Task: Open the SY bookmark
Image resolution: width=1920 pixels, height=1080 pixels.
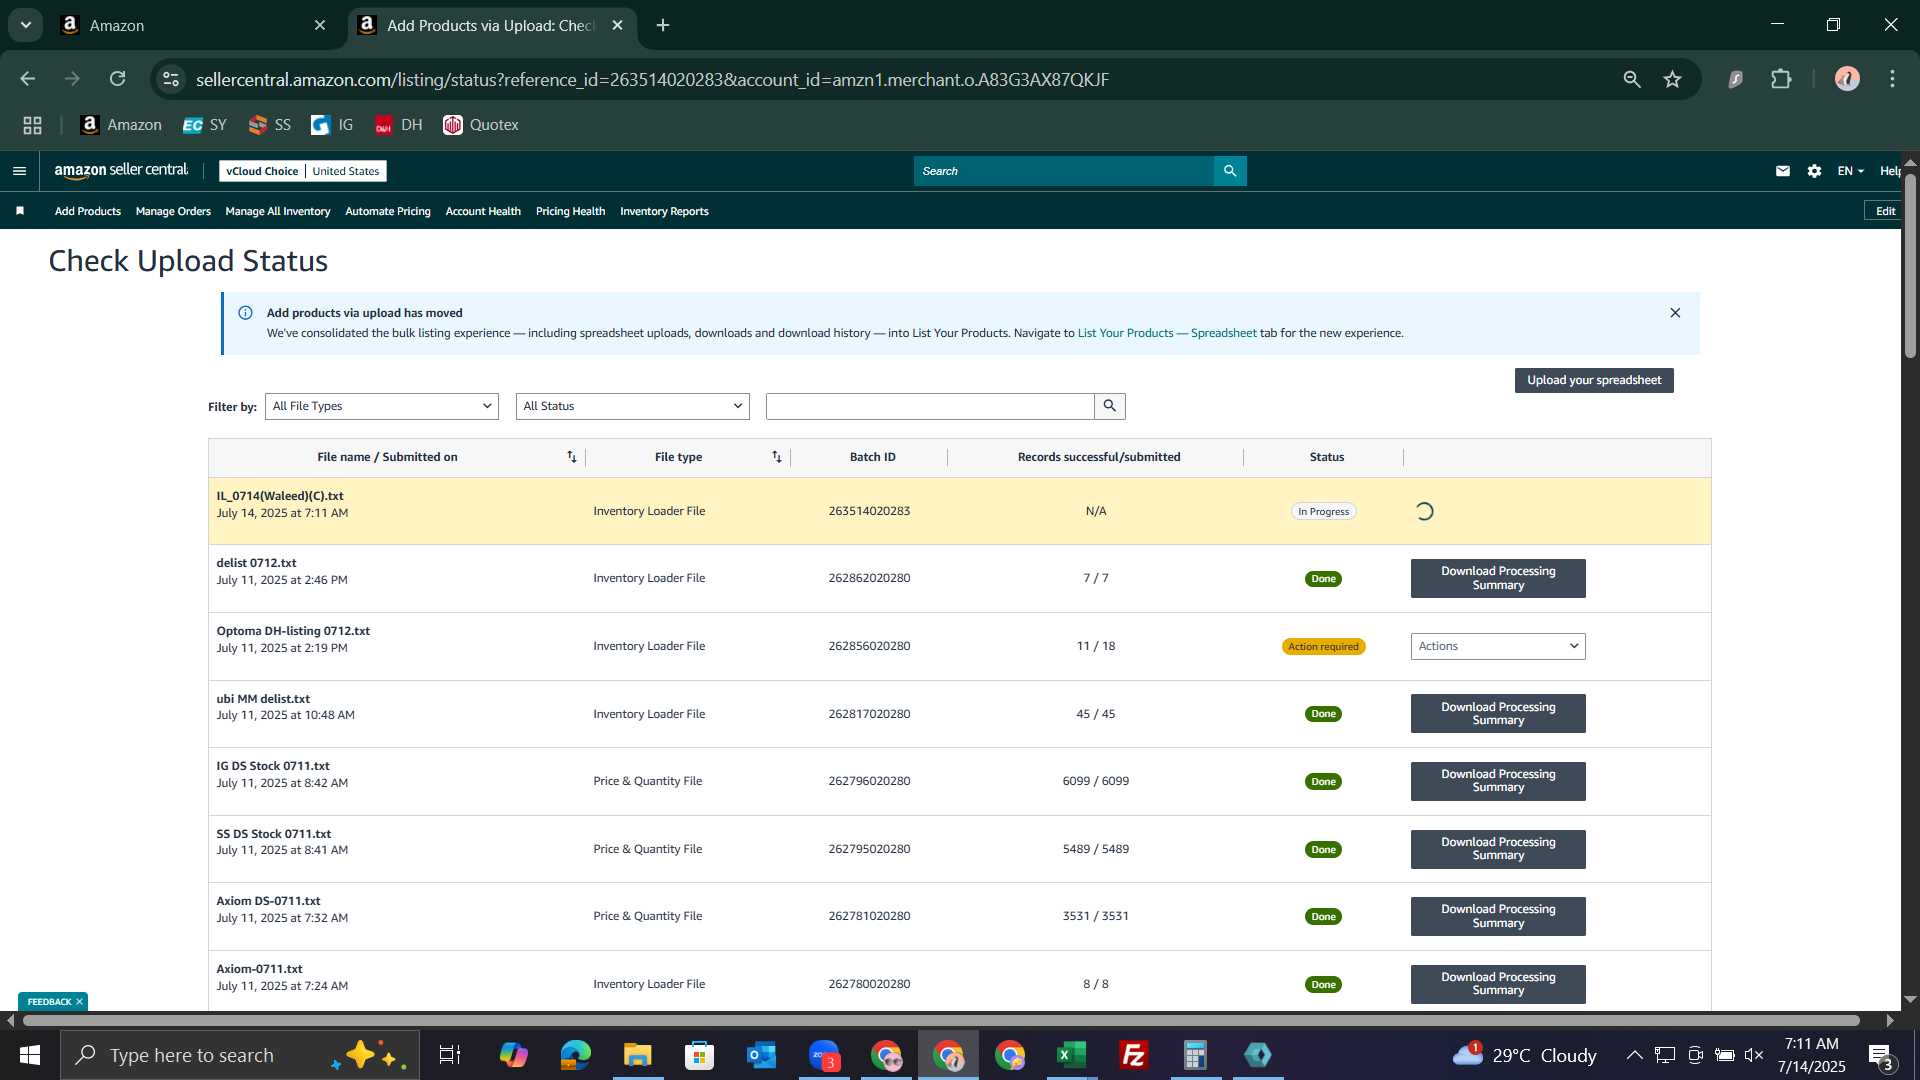Action: tap(205, 125)
